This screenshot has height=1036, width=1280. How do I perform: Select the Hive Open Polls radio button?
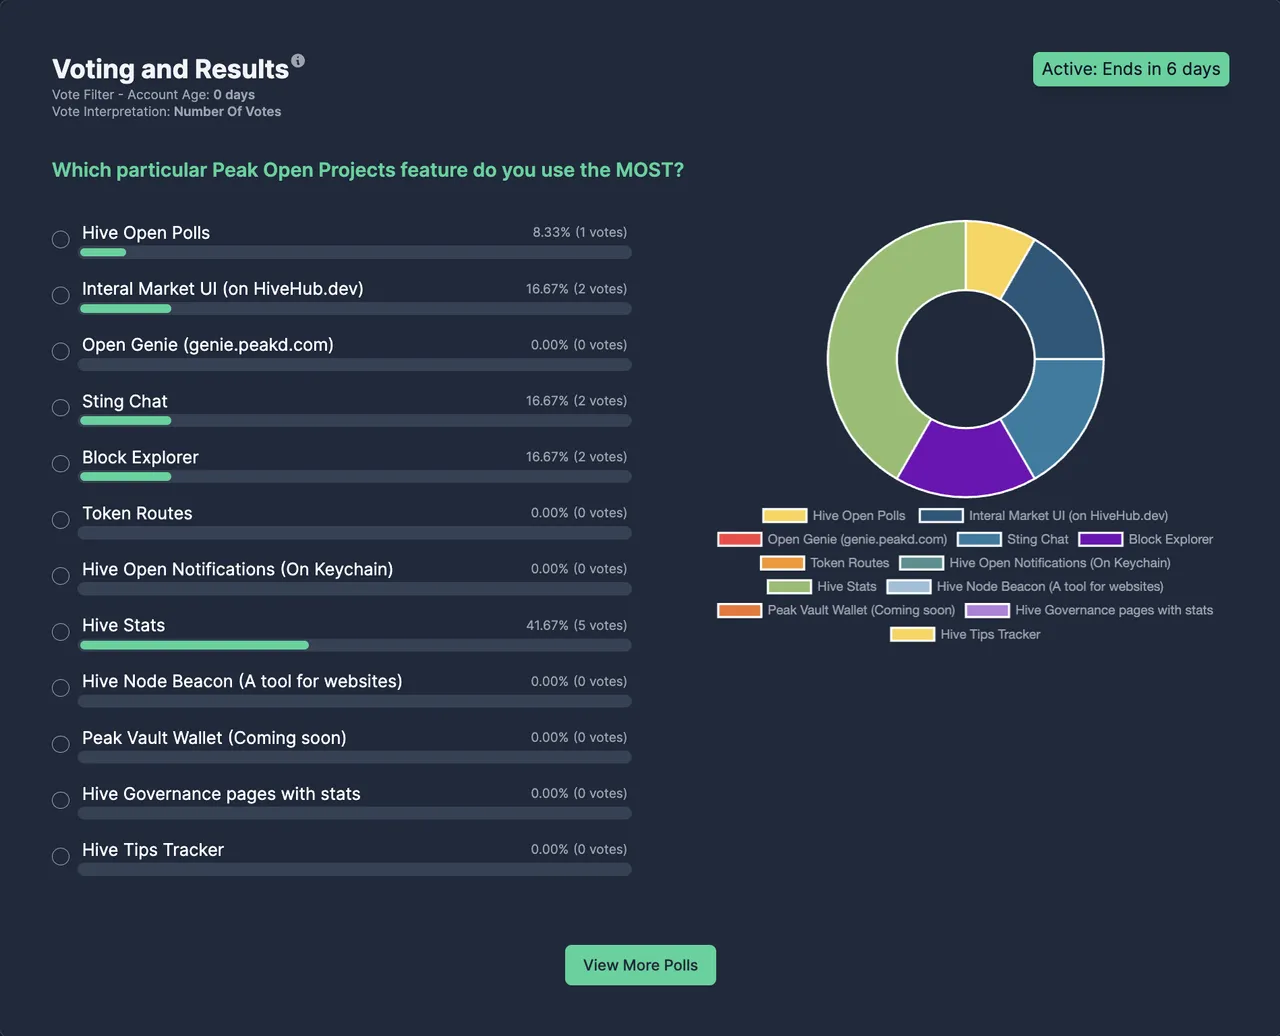tap(61, 239)
